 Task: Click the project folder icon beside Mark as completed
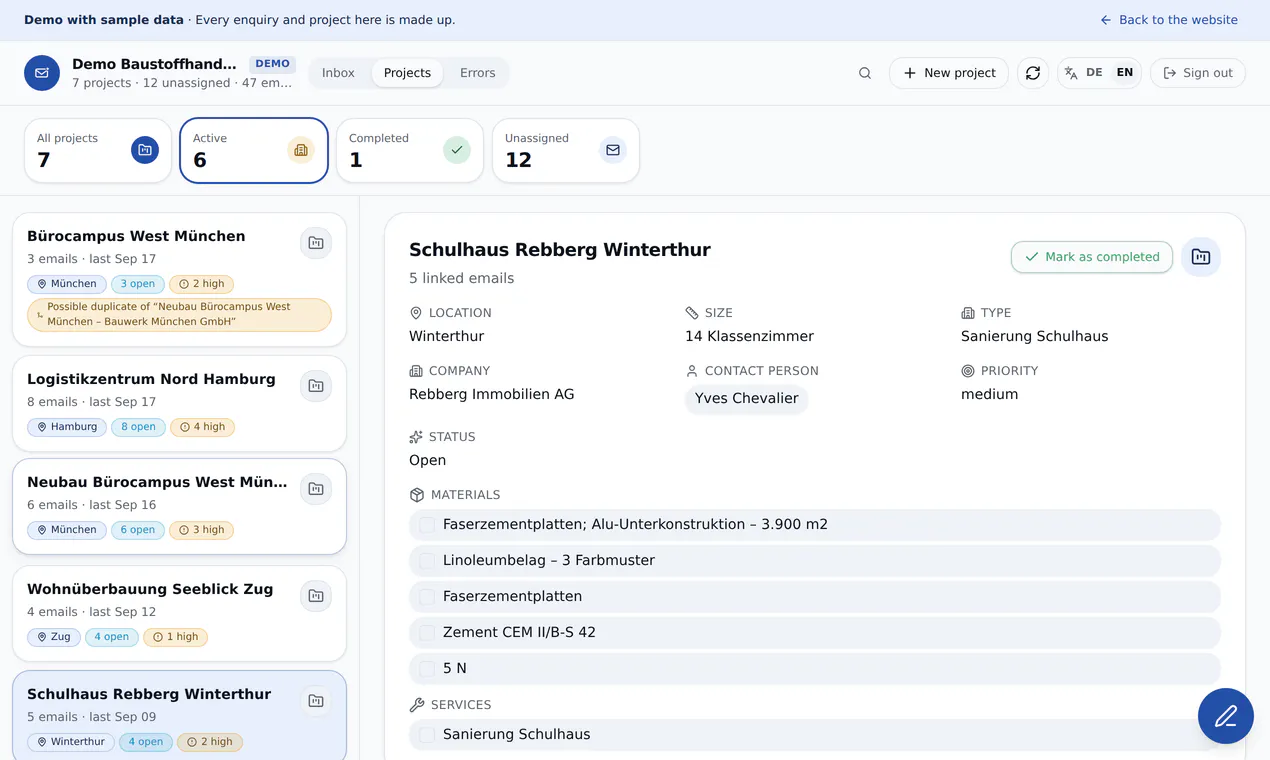pos(1201,257)
